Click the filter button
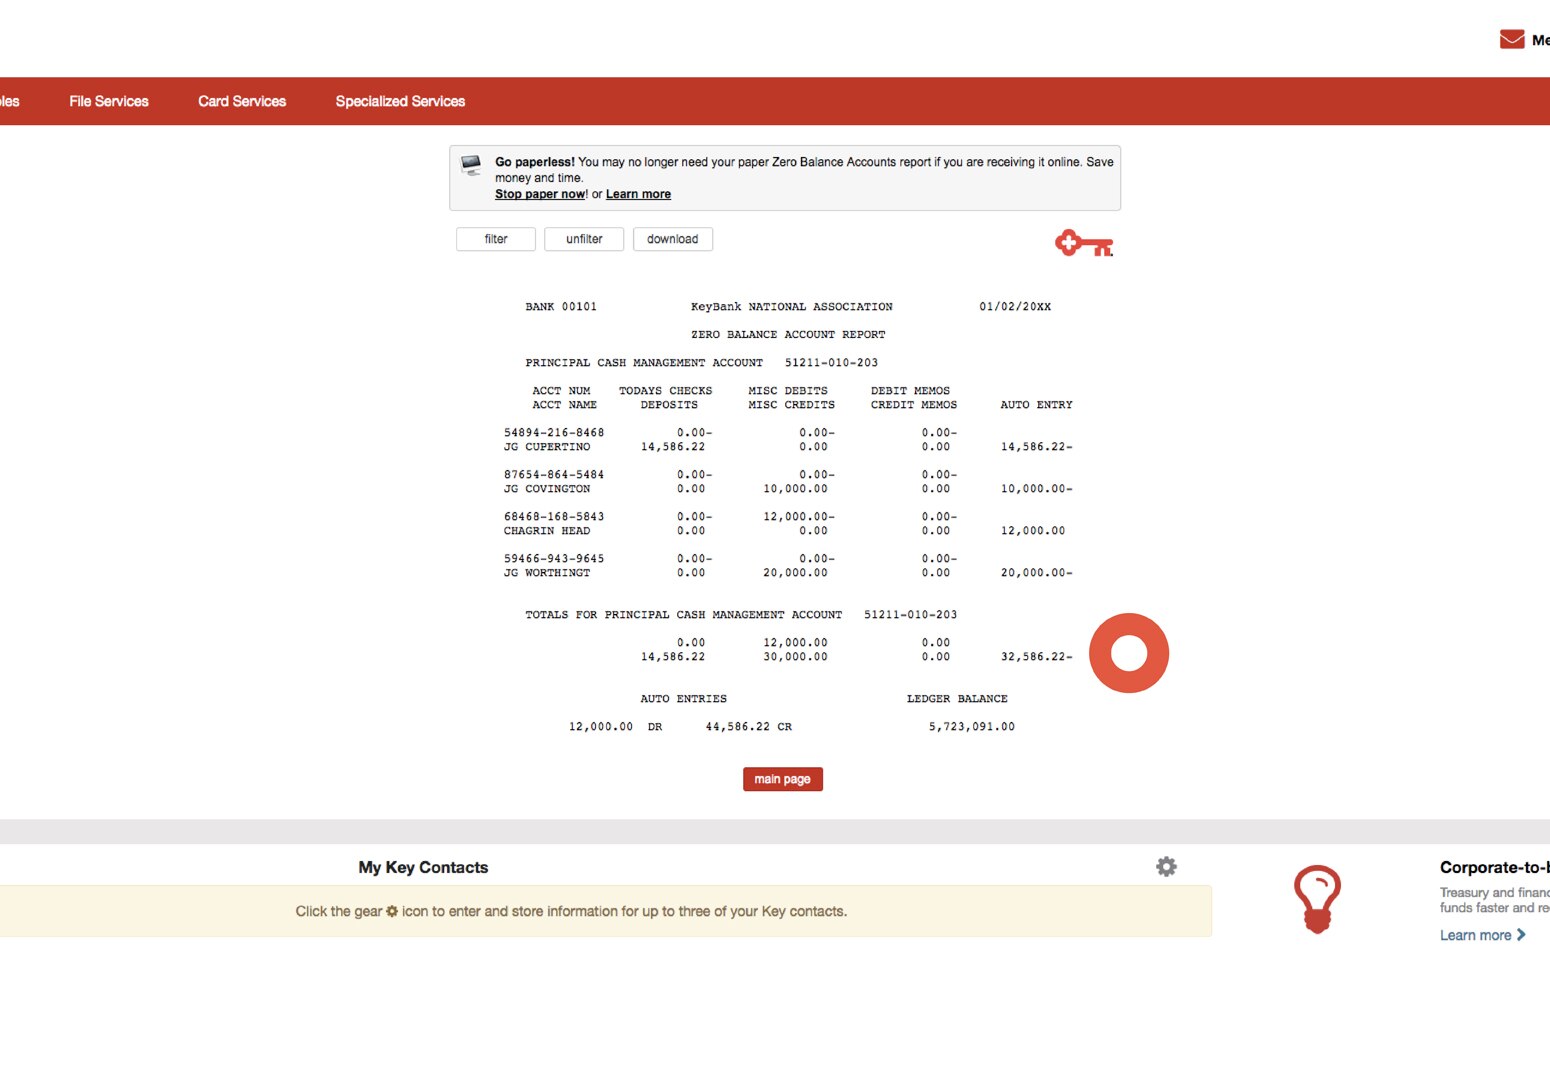The height and width of the screenshot is (1087, 1550). 495,239
